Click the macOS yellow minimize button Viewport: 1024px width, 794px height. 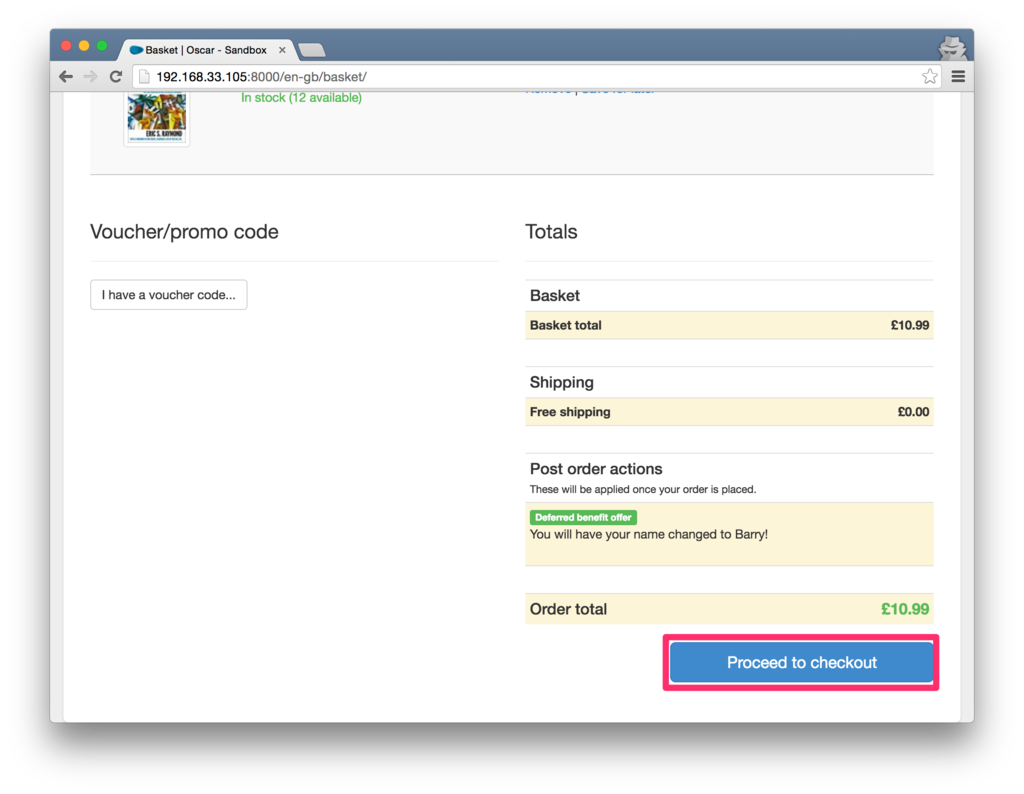84,46
